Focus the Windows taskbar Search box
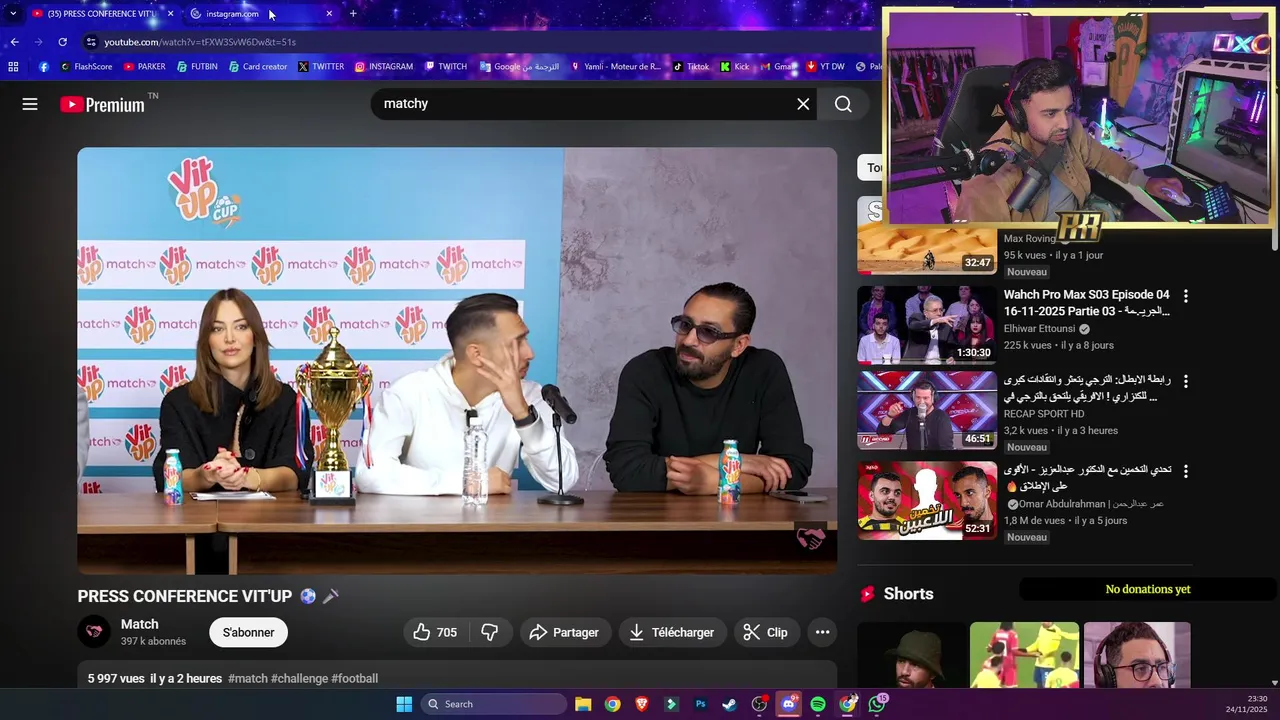Screen dimensions: 1280x720 pyautogui.click(x=494, y=704)
